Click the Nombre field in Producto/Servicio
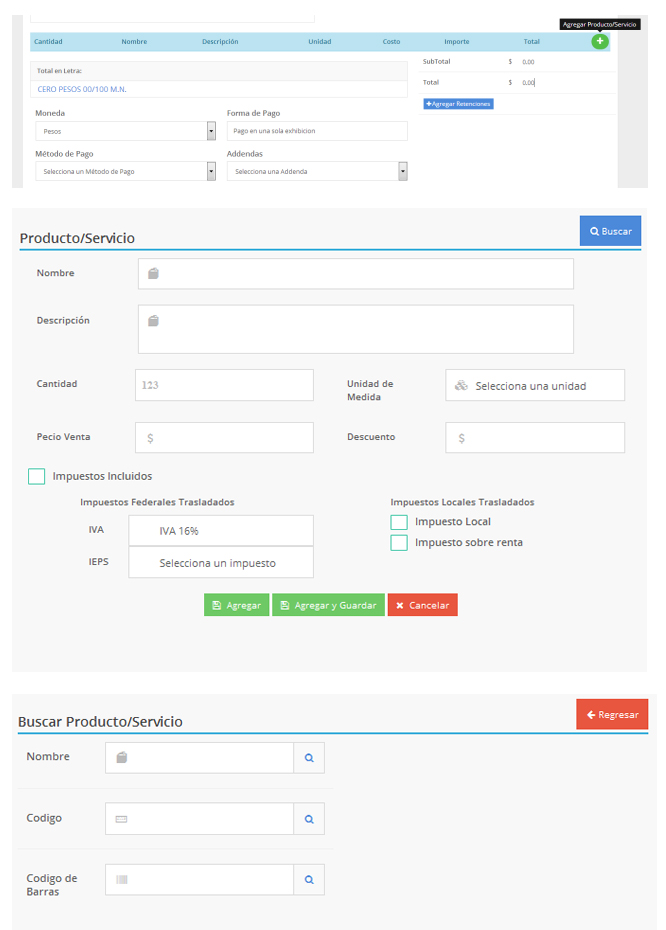 356,273
